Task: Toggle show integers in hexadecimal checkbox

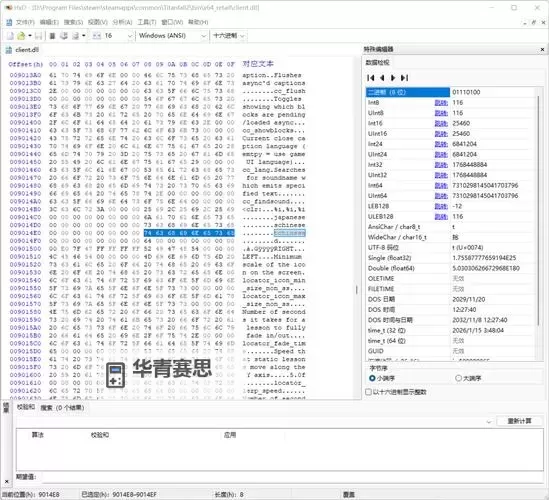Action: (368, 392)
